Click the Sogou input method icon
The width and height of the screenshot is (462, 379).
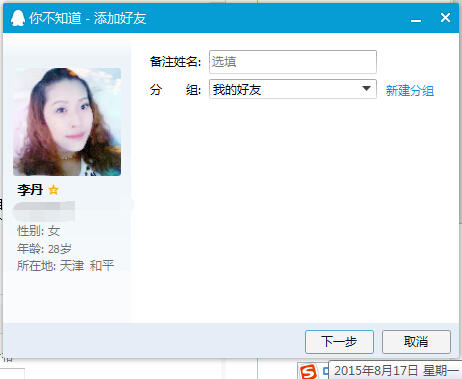click(308, 371)
